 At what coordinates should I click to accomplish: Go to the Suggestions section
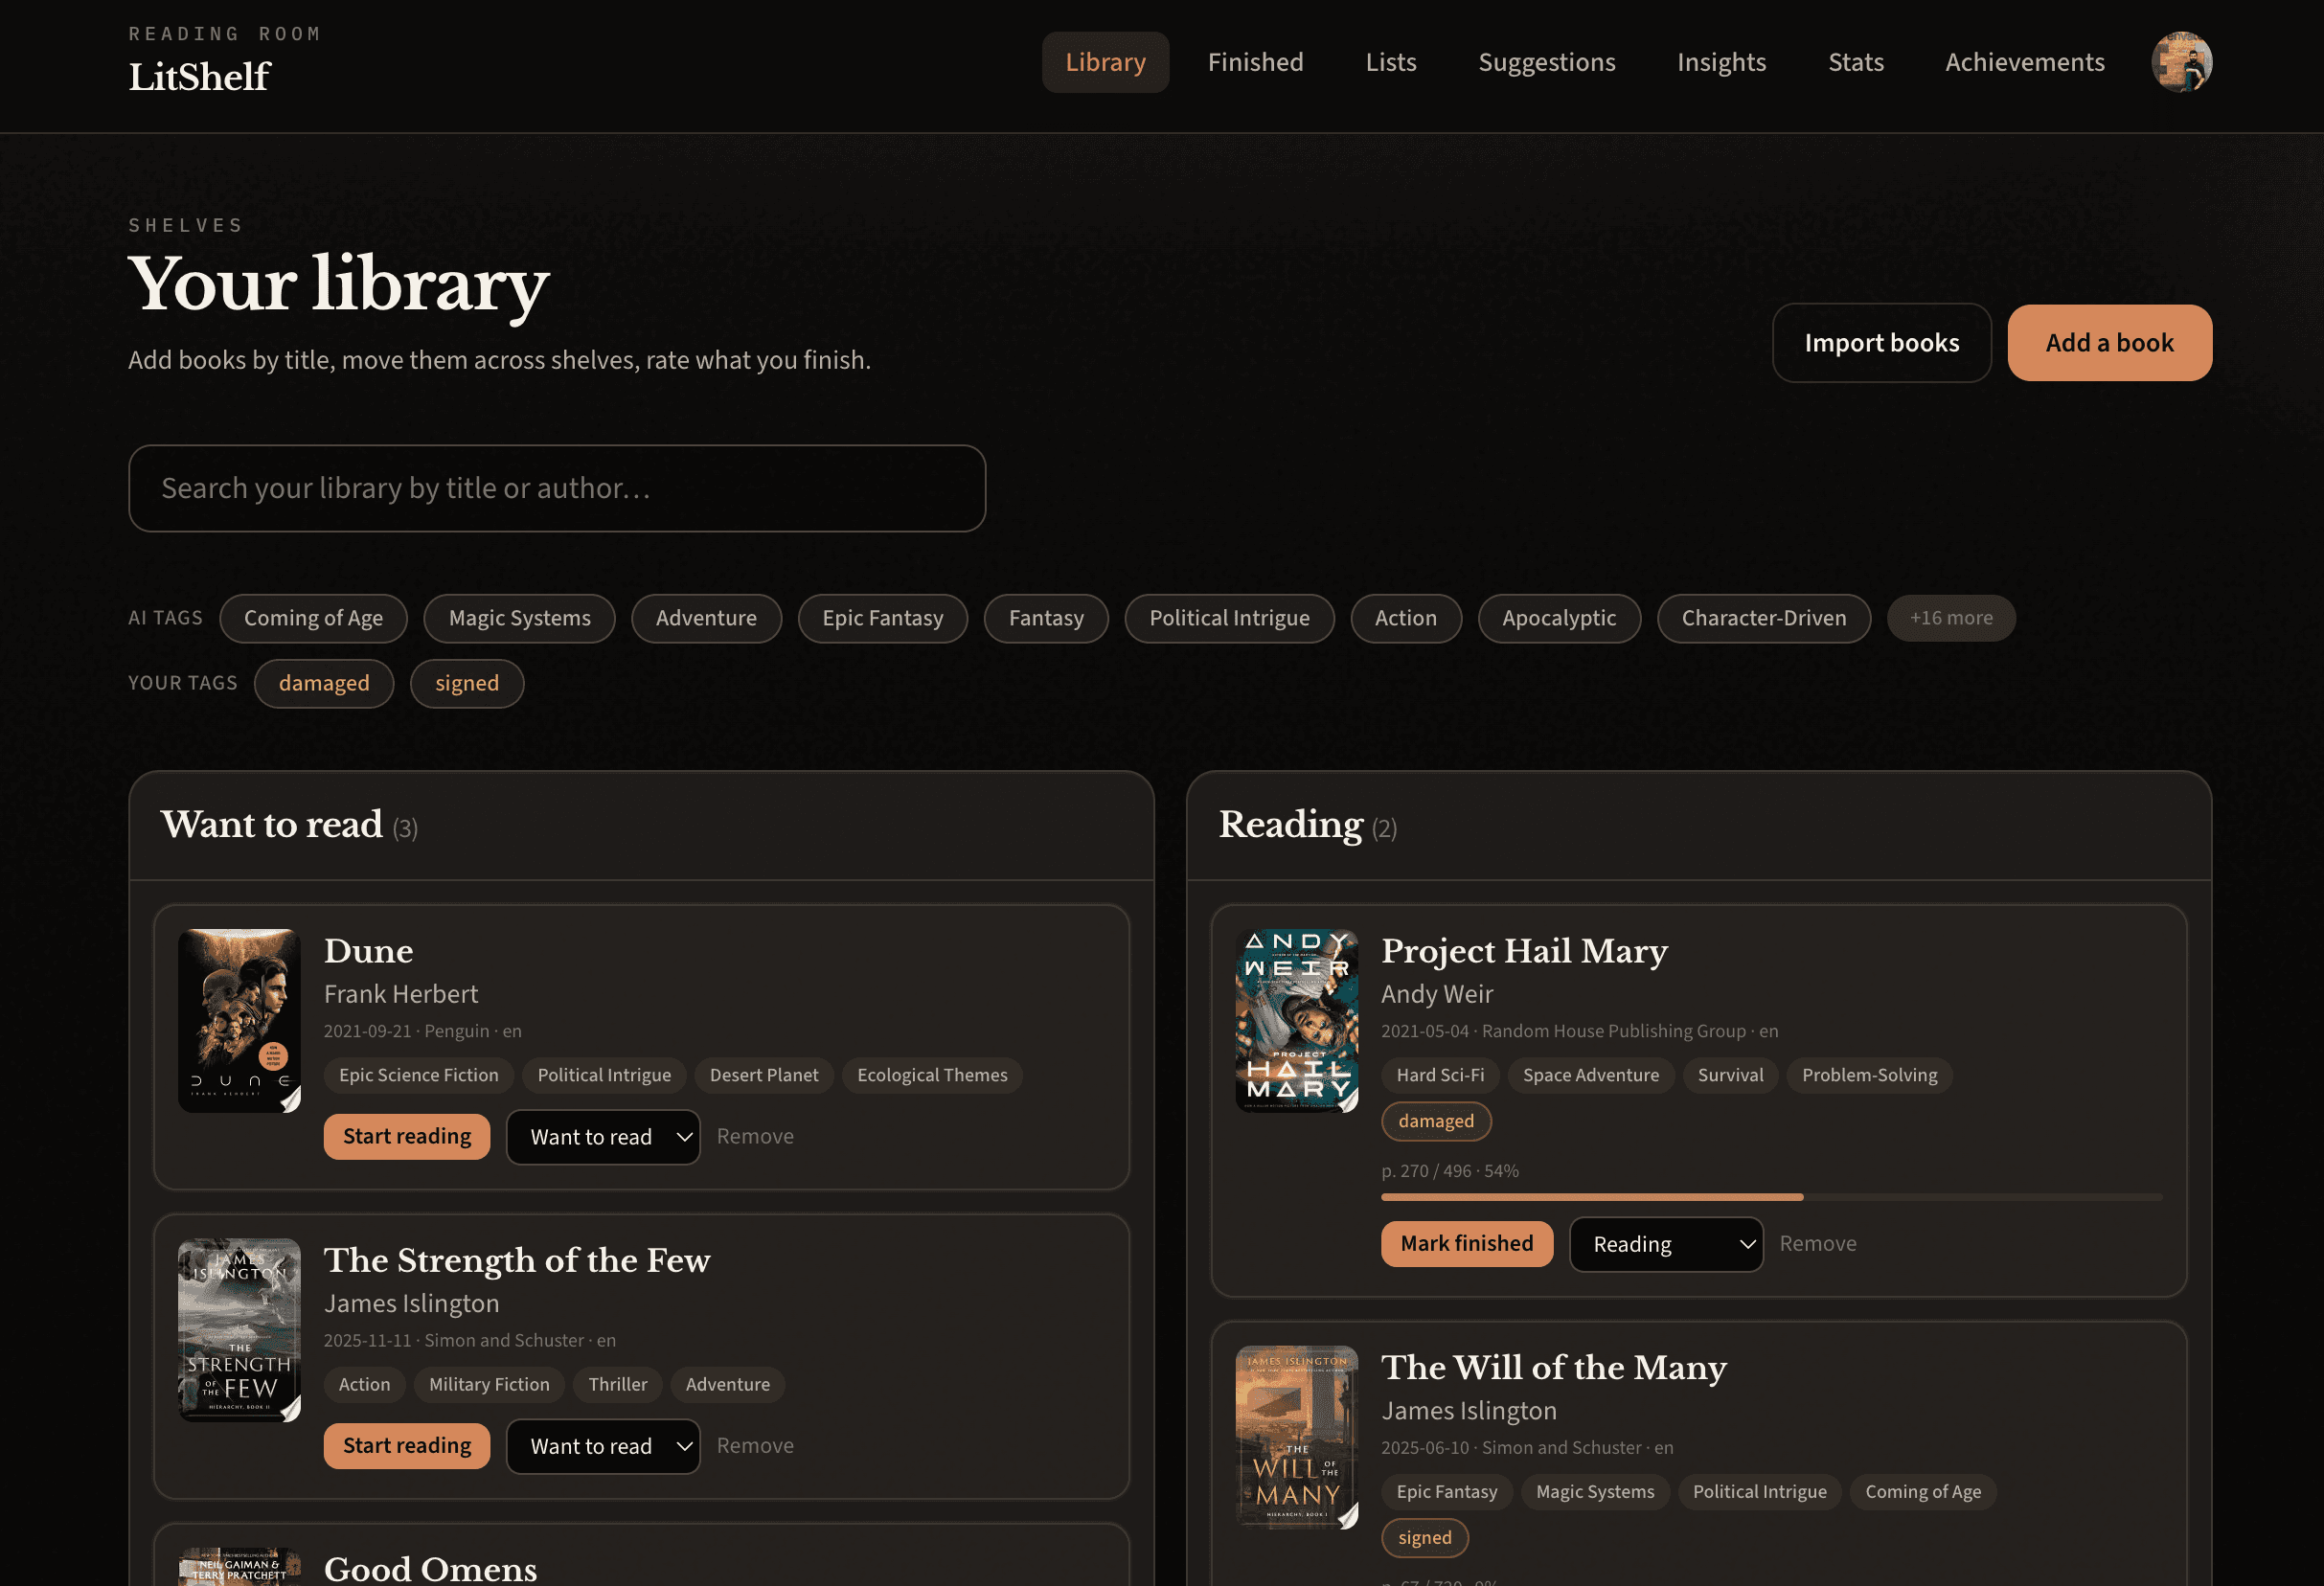pyautogui.click(x=1546, y=62)
